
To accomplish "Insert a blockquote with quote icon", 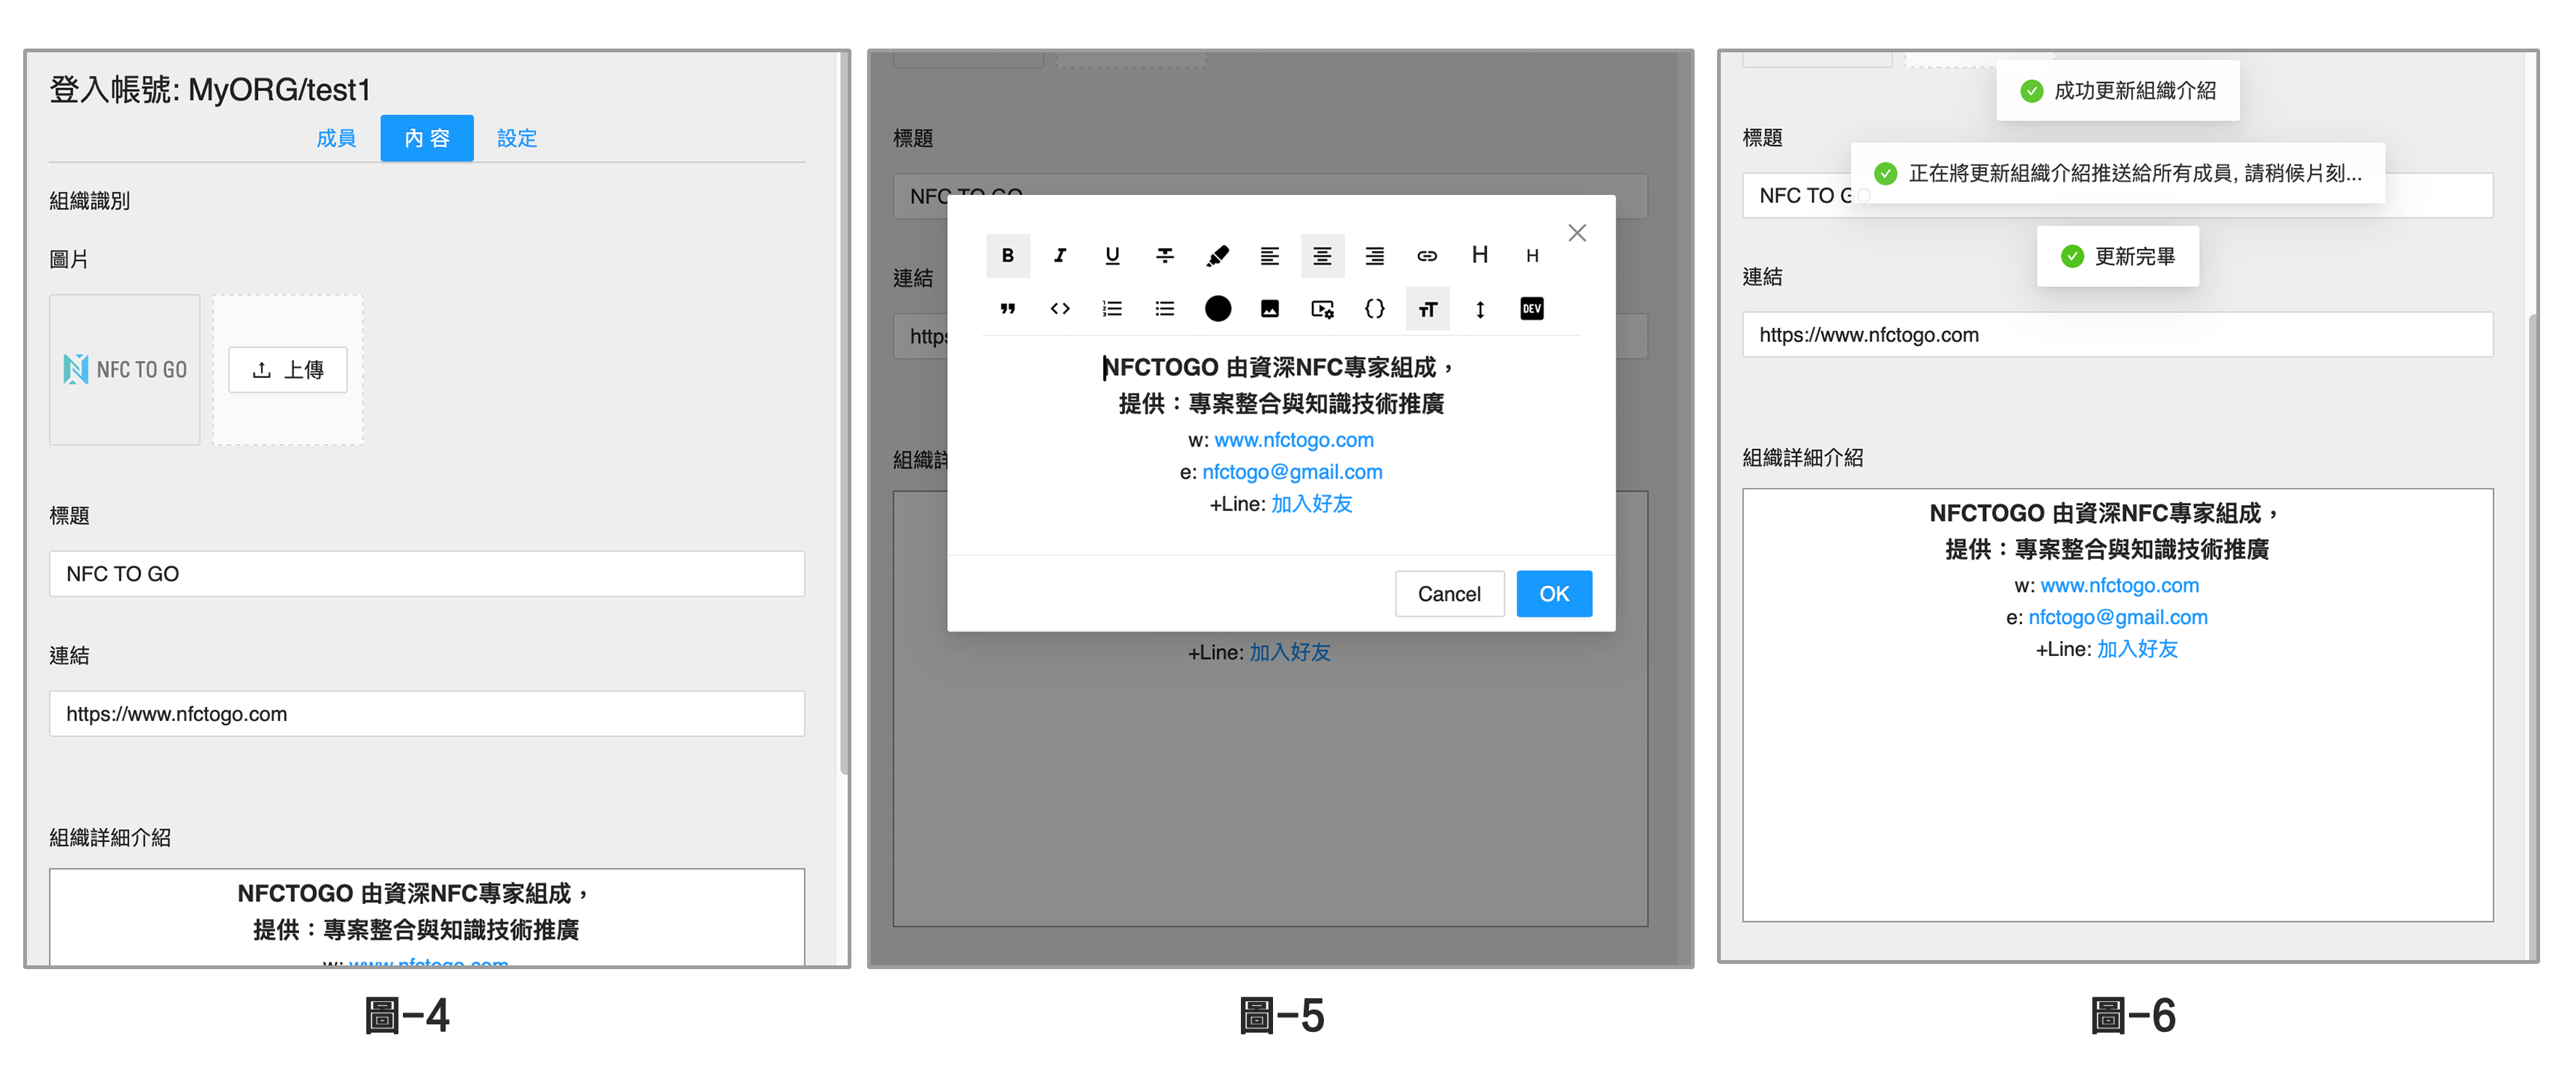I will pos(1007,309).
